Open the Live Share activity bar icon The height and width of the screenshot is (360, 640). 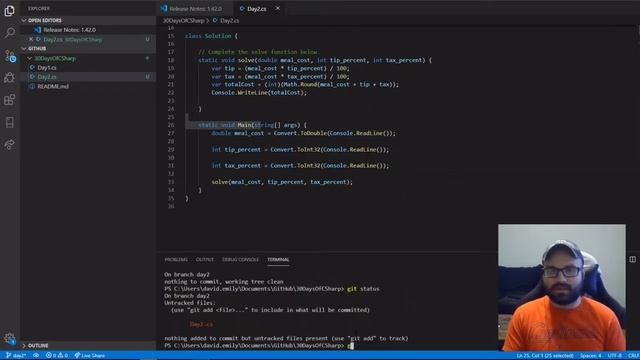(x=9, y=144)
